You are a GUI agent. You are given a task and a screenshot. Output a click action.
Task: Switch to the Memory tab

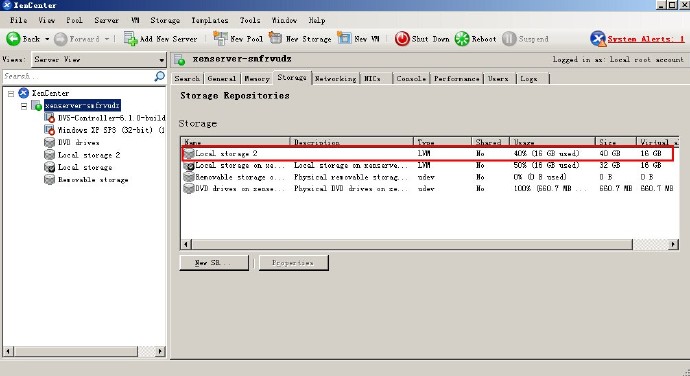257,78
